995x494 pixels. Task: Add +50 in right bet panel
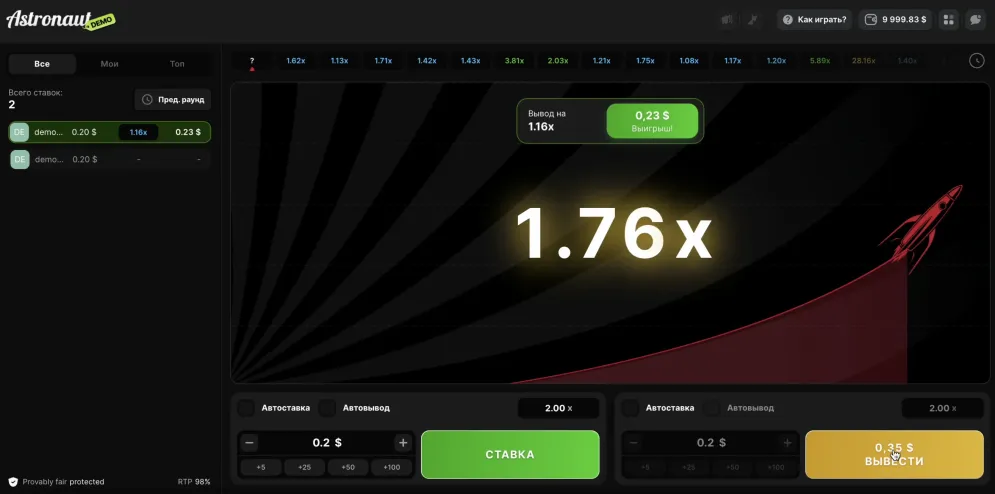tap(732, 467)
